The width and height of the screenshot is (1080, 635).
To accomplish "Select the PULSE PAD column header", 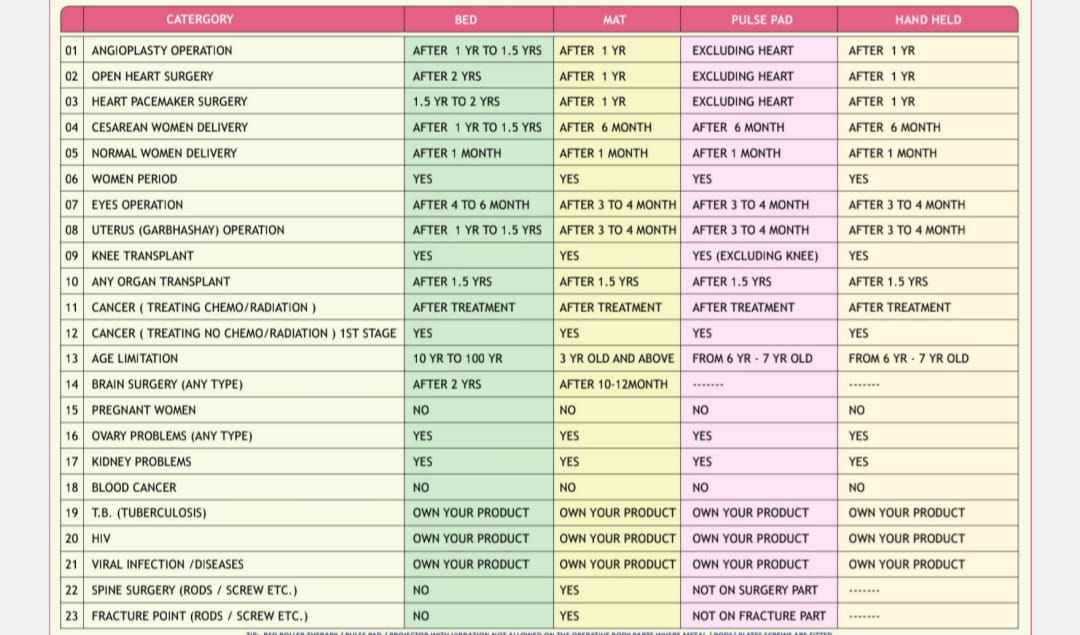I will 757,19.
